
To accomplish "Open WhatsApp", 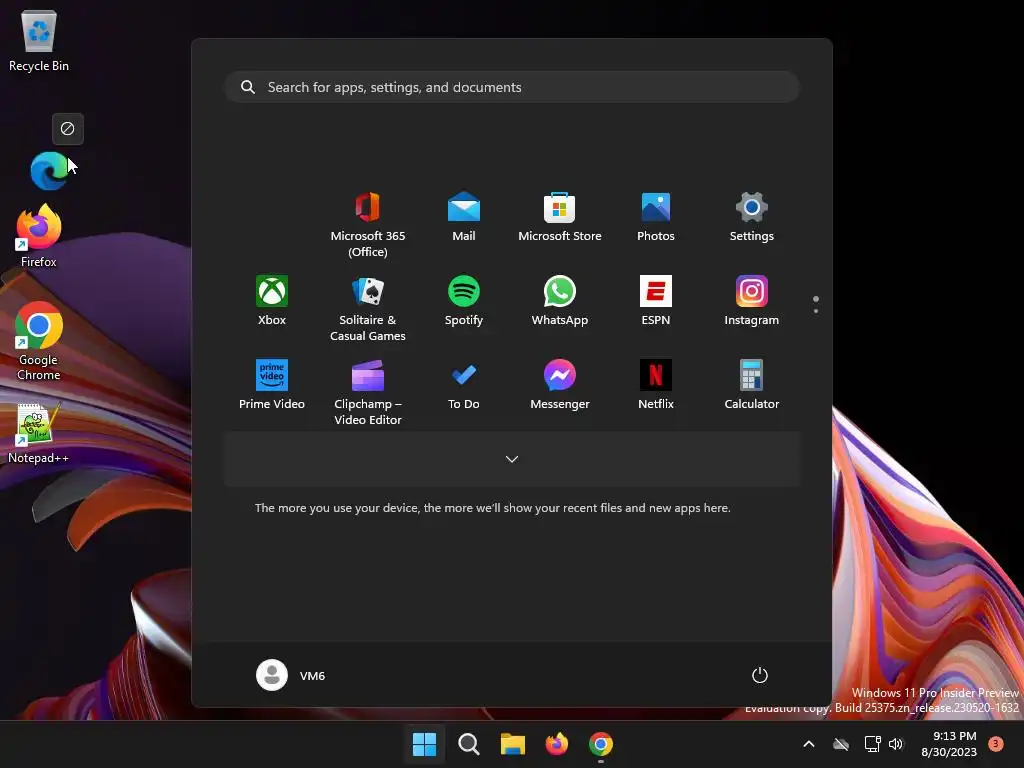I will point(560,300).
